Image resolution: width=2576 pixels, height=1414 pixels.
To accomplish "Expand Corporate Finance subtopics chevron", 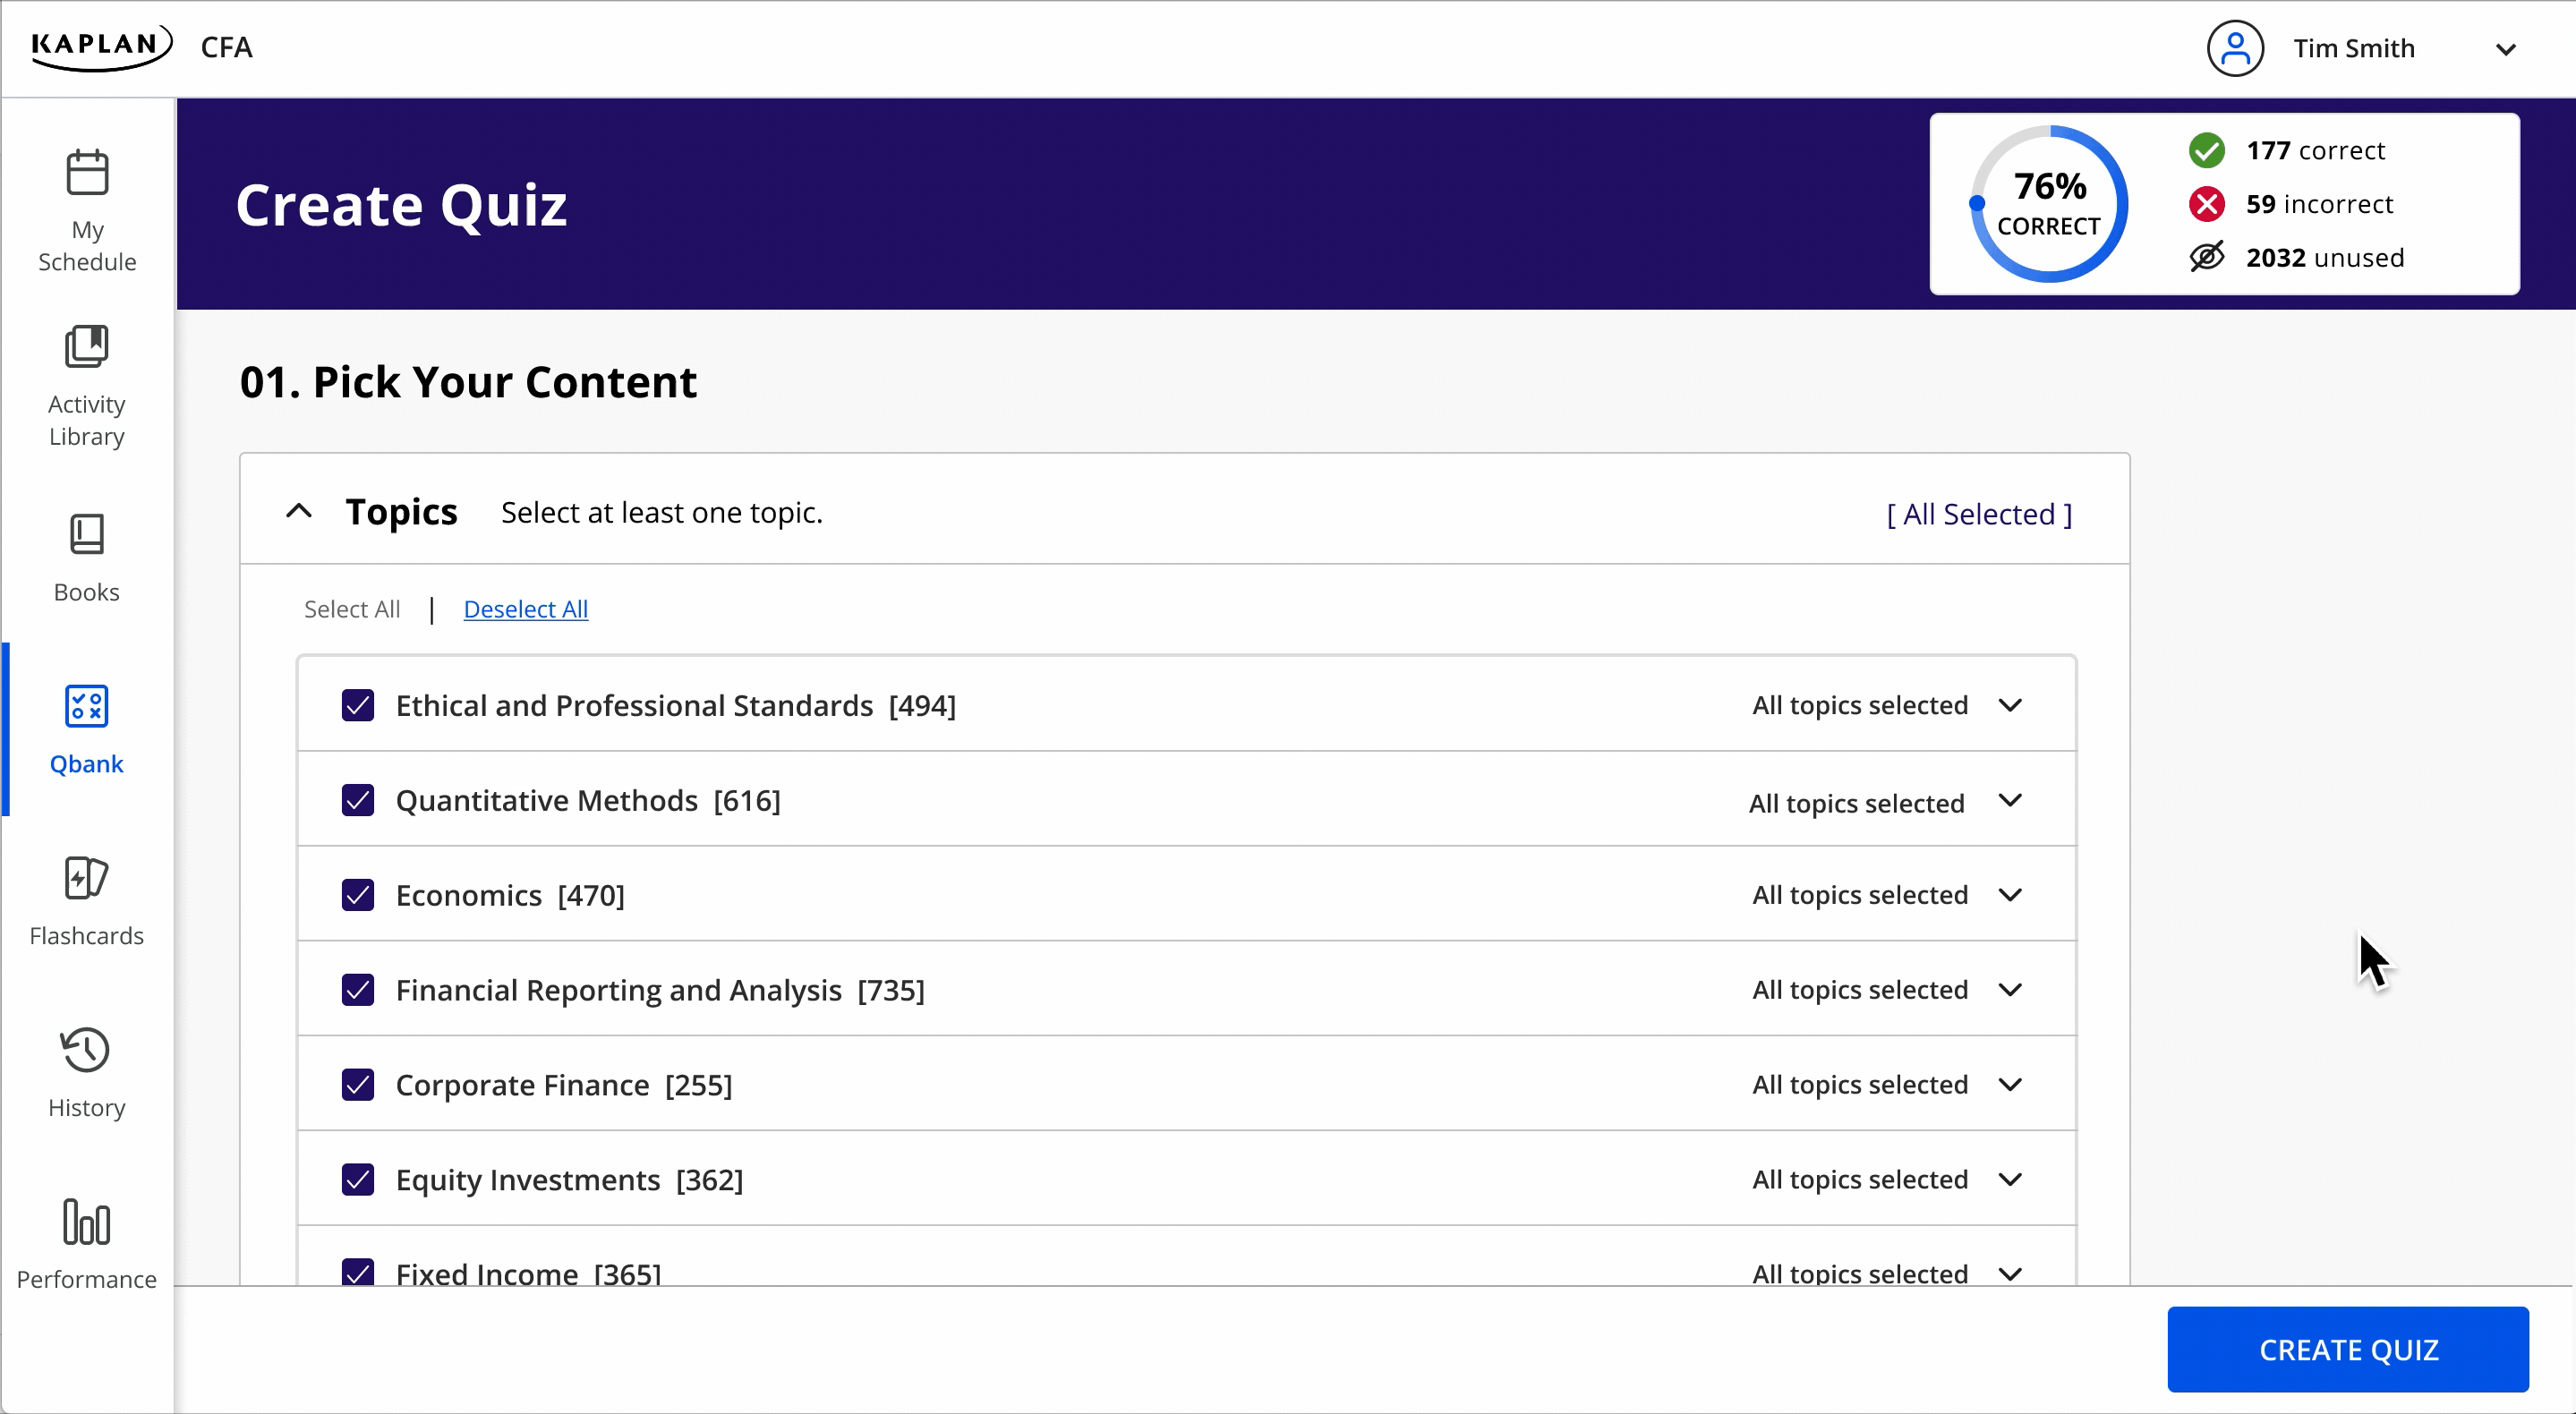I will [2010, 1085].
